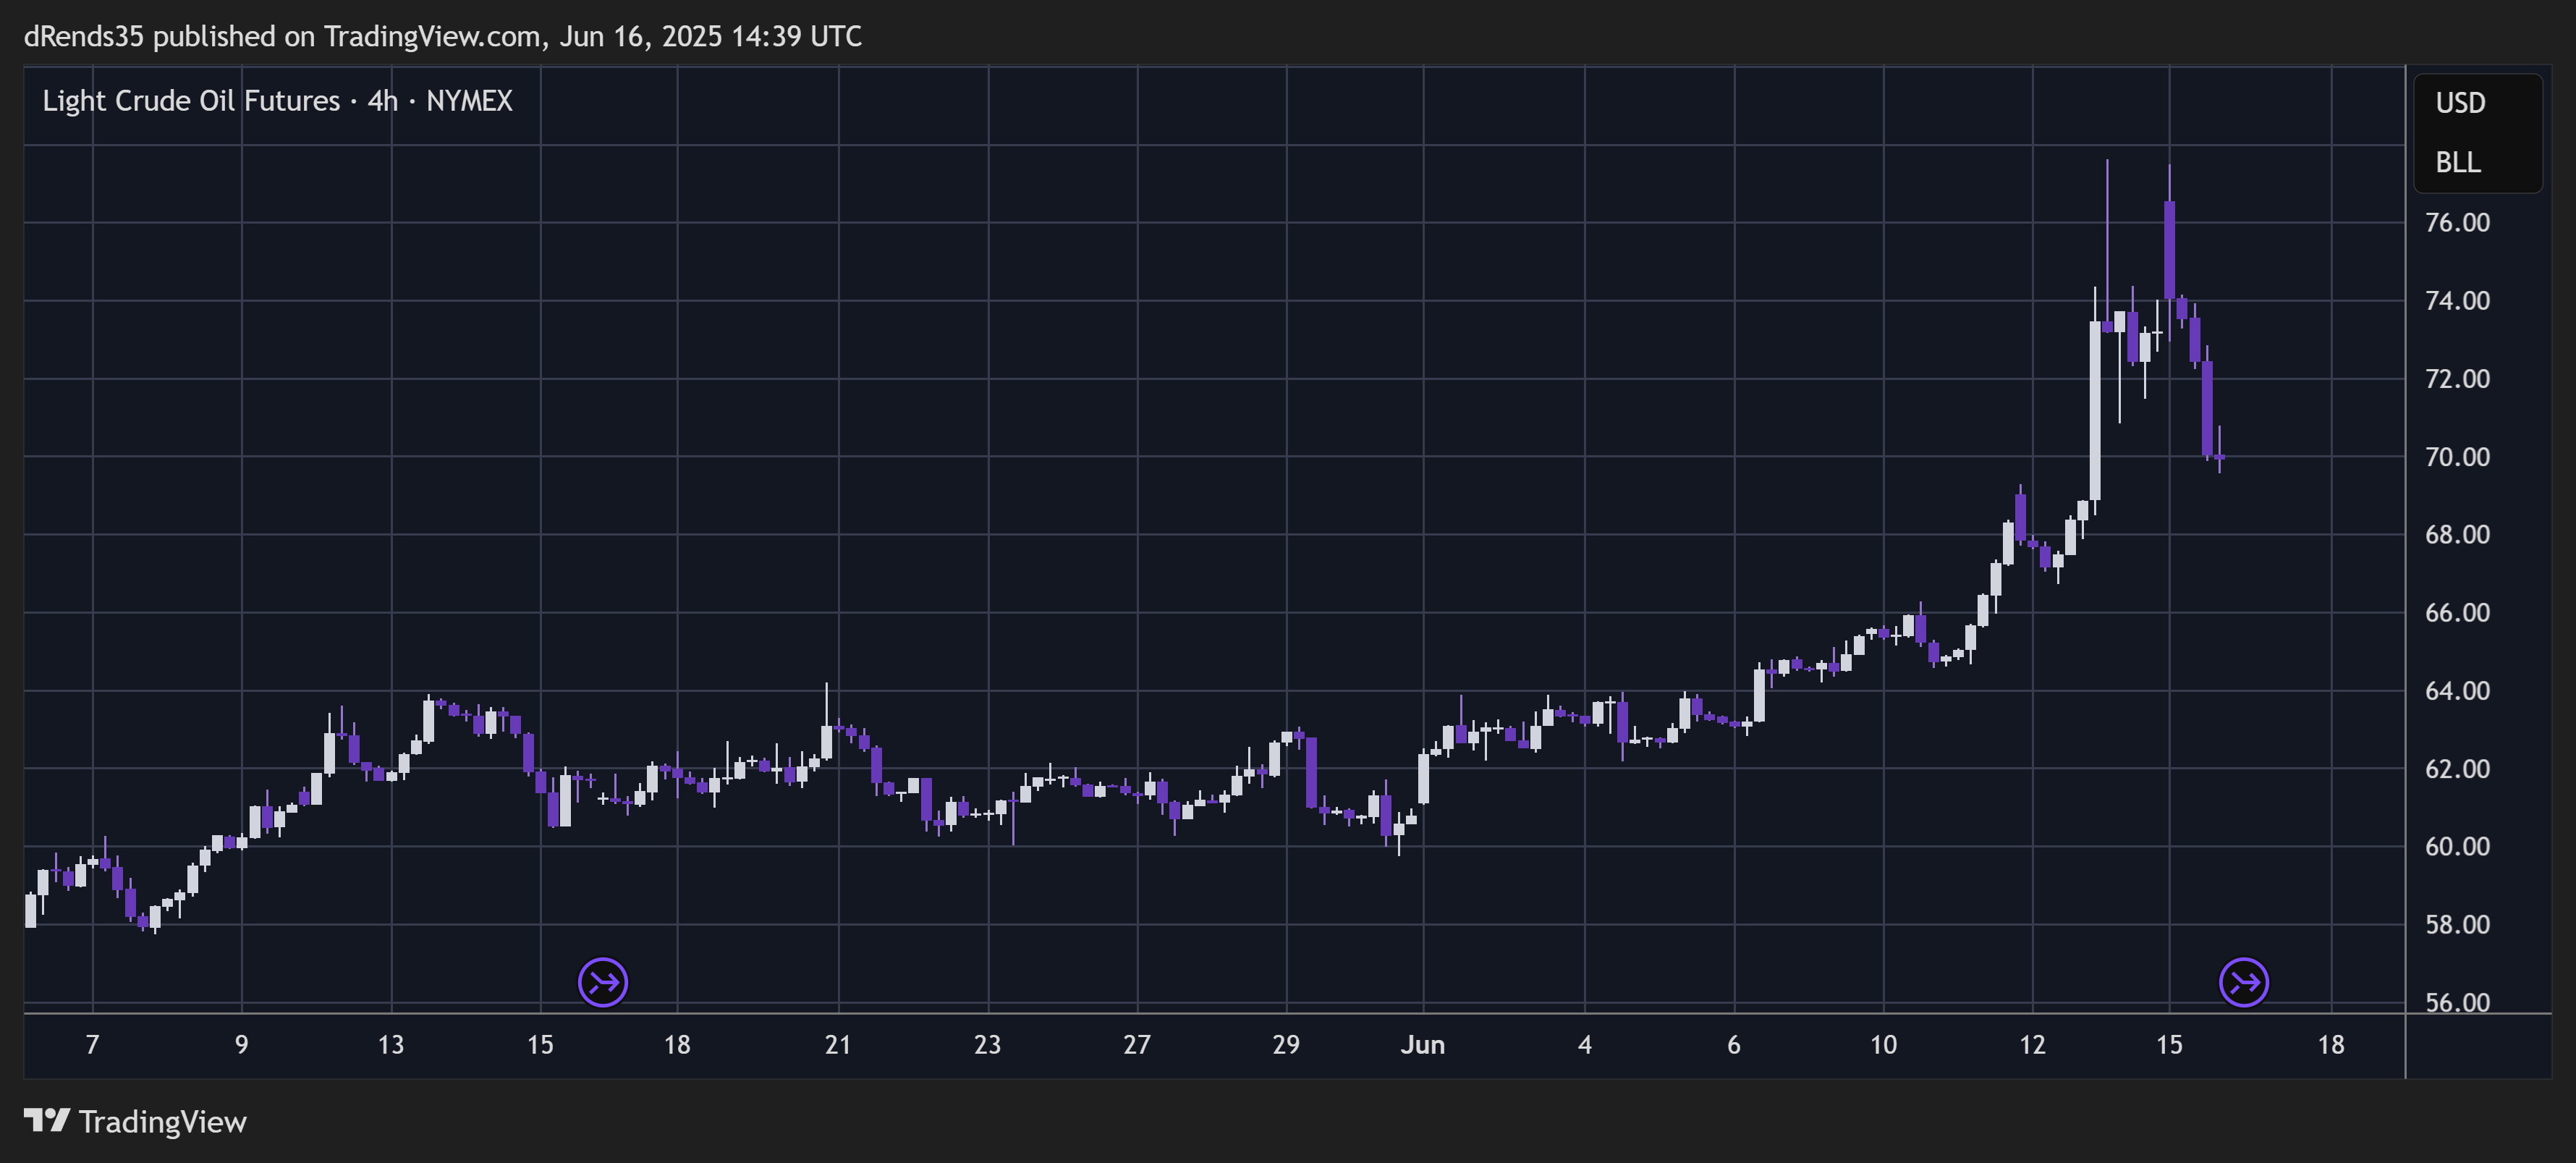Click the 21 date label on time axis

coord(838,1045)
